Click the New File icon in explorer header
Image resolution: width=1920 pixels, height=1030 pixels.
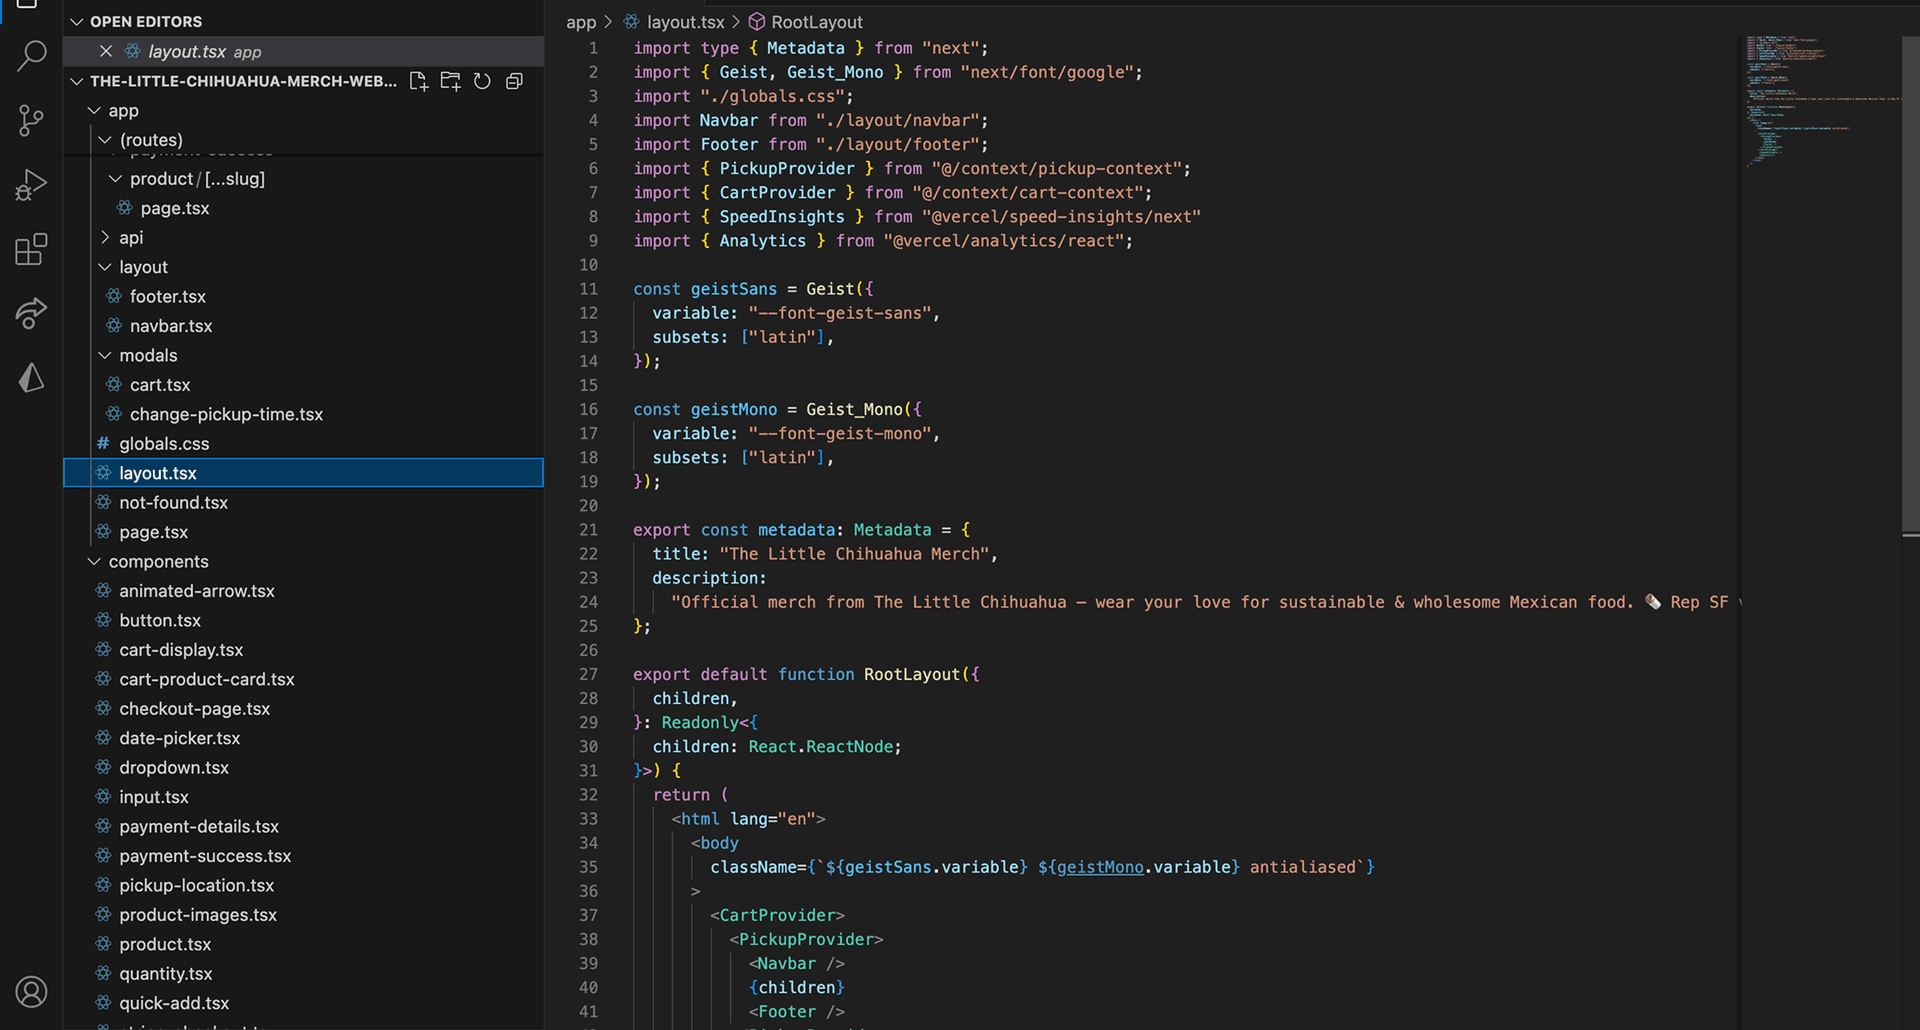coord(419,81)
